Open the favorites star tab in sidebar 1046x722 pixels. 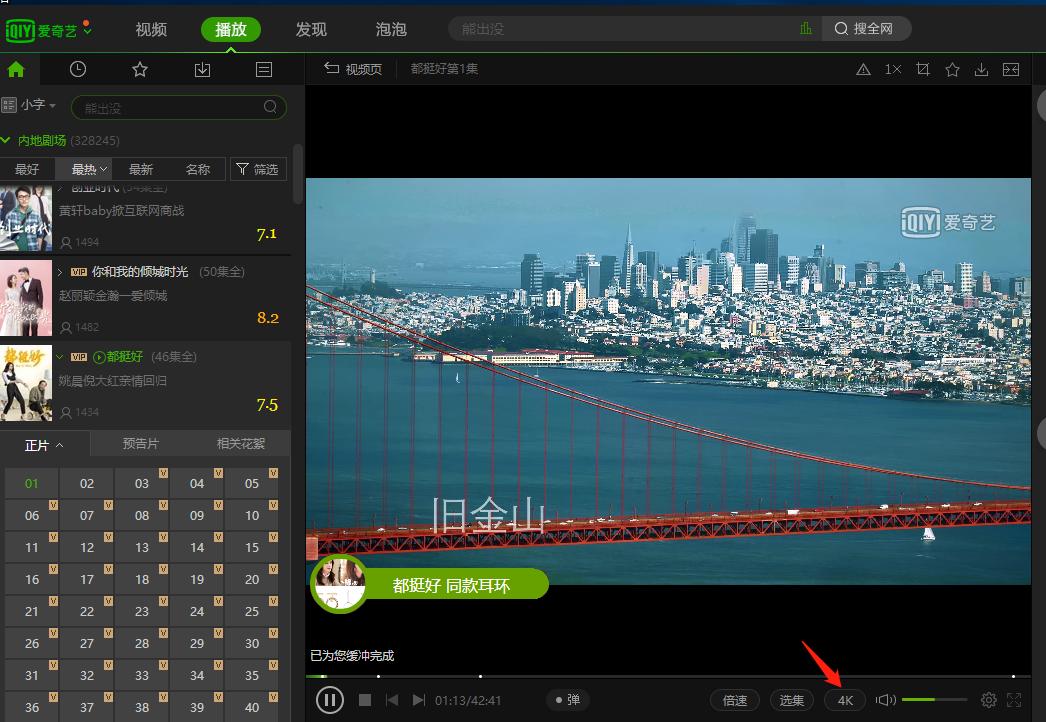pos(140,69)
